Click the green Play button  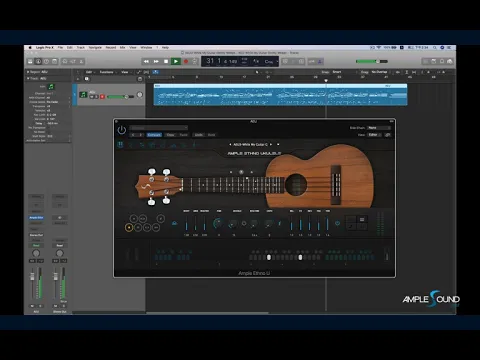coord(176,61)
